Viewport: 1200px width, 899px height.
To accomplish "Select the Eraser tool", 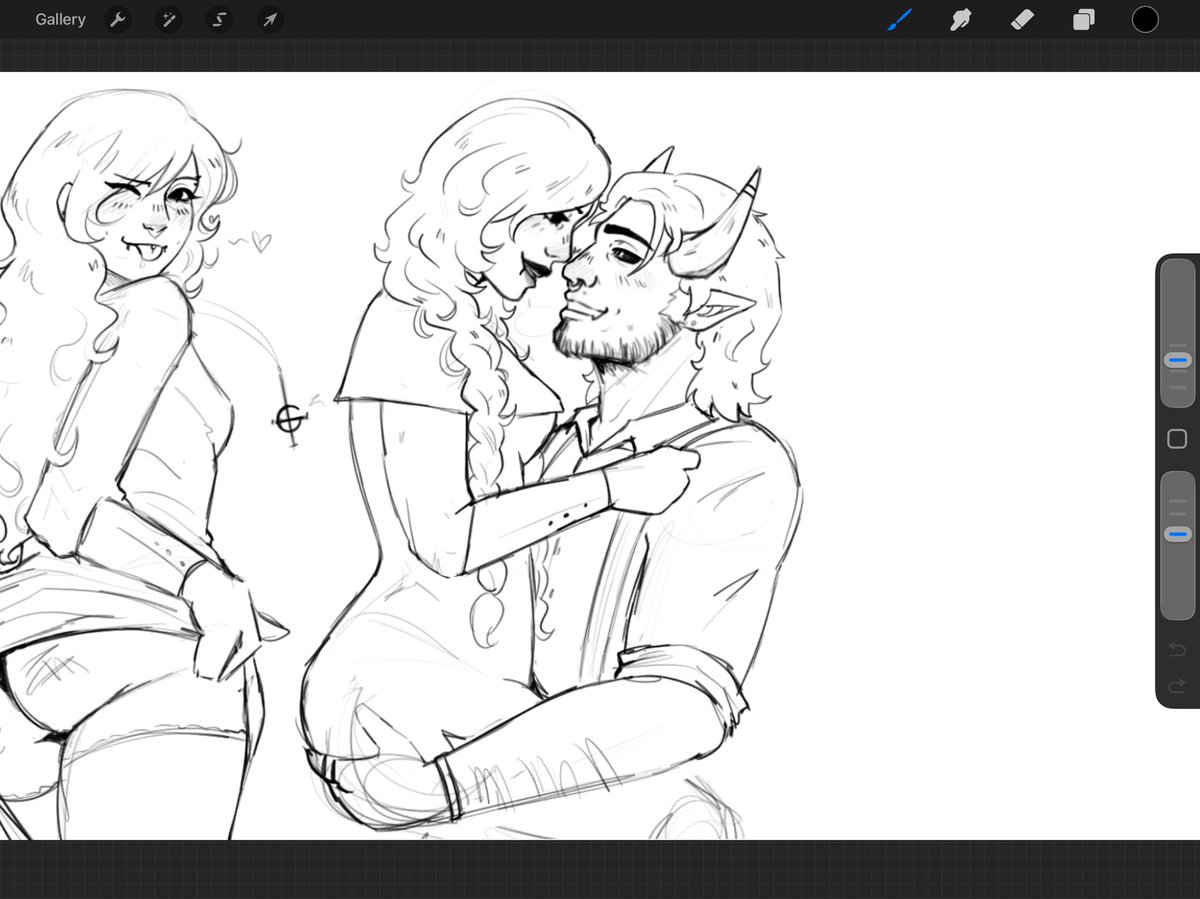I will pyautogui.click(x=1022, y=19).
